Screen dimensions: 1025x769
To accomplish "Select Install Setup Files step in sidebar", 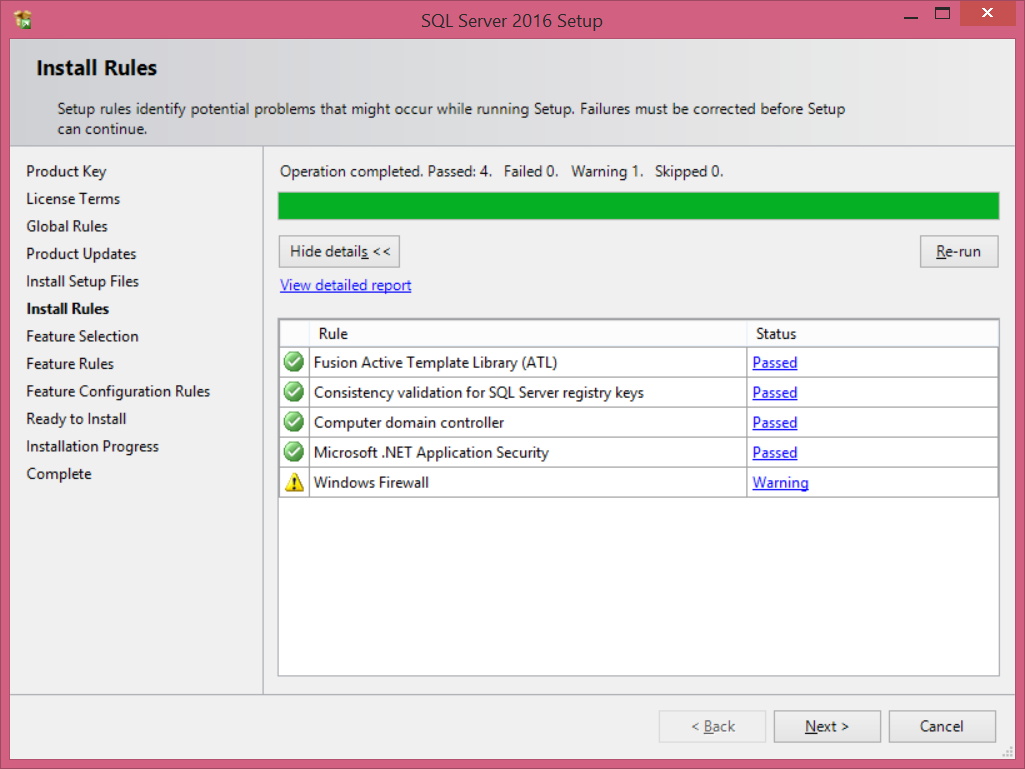I will [x=82, y=281].
